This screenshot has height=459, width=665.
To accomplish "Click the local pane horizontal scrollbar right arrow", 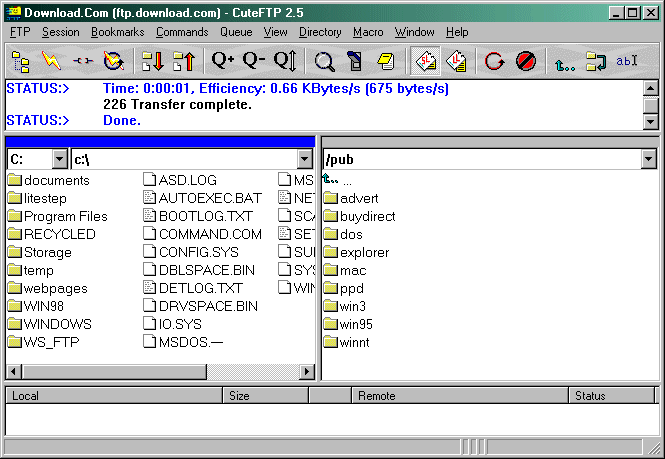I will pos(309,371).
